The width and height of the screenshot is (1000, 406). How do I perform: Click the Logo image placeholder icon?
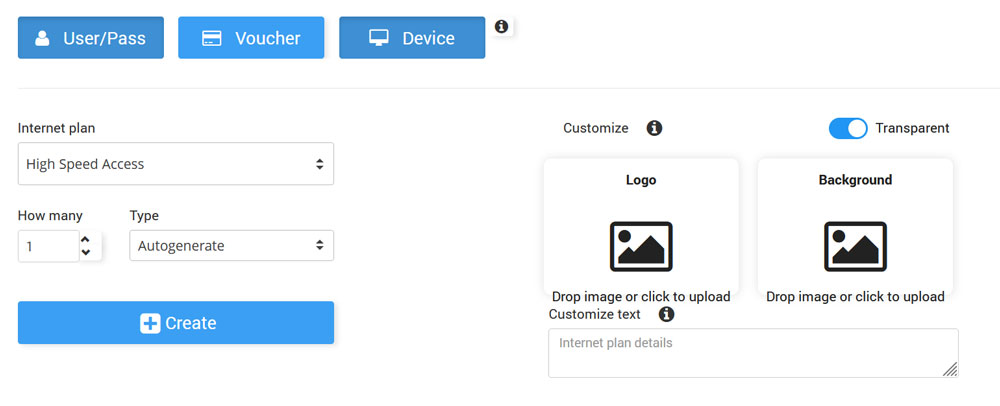(641, 246)
